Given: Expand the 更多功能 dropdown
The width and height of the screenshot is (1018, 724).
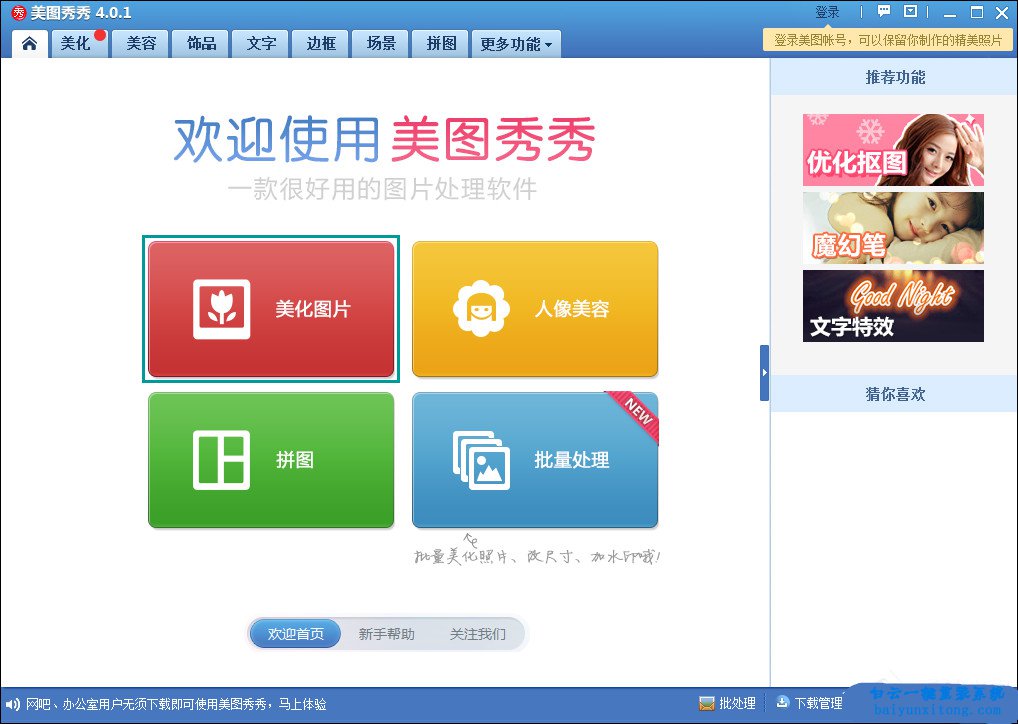Looking at the screenshot, I should pos(516,44).
